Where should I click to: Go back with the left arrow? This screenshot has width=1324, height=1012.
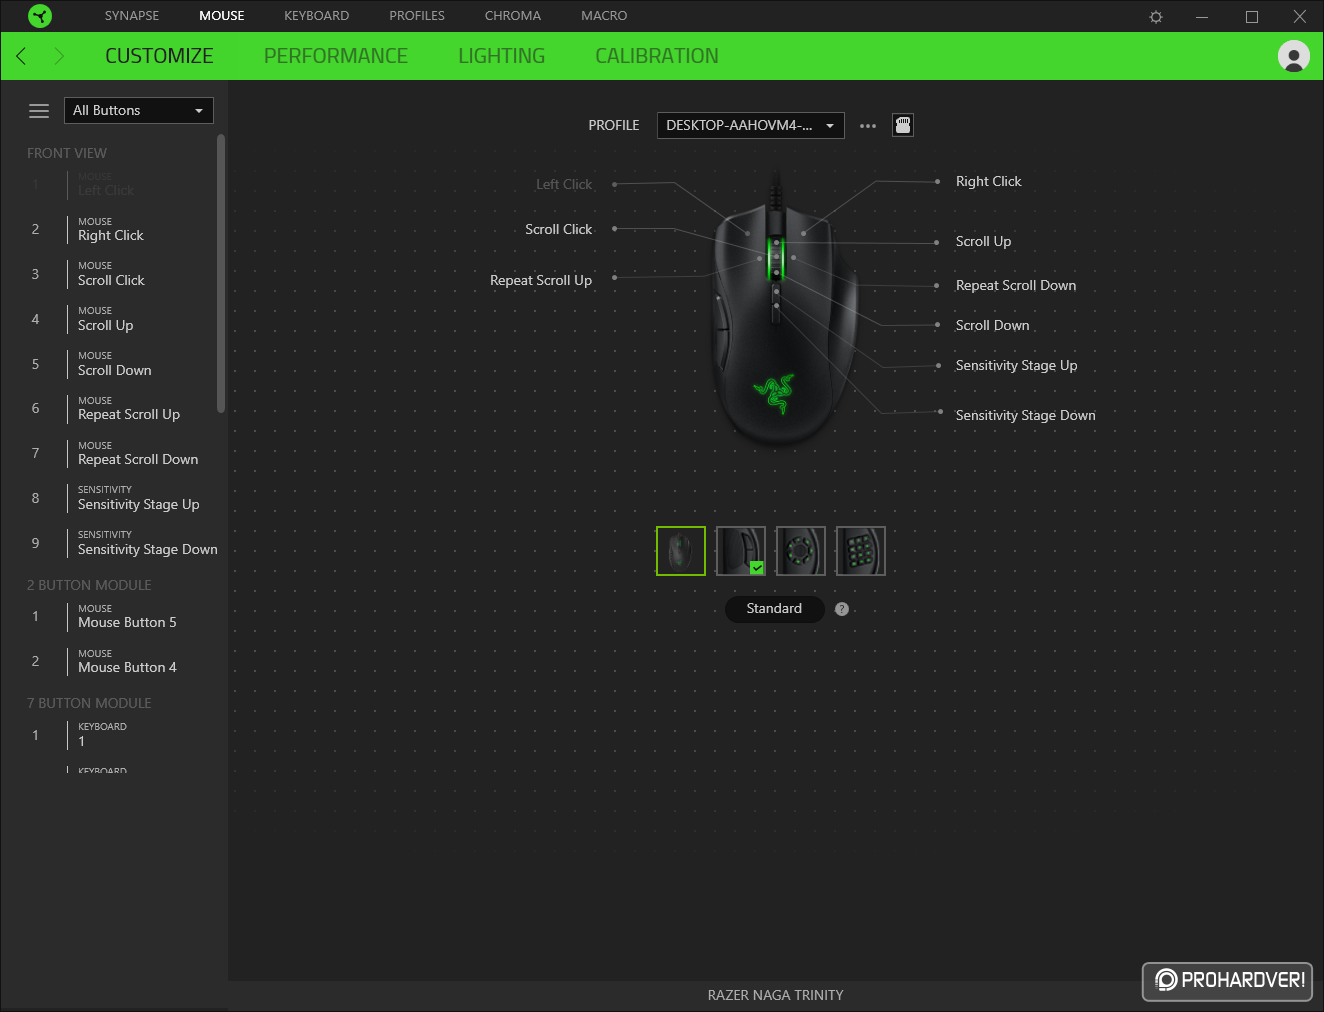[x=21, y=56]
